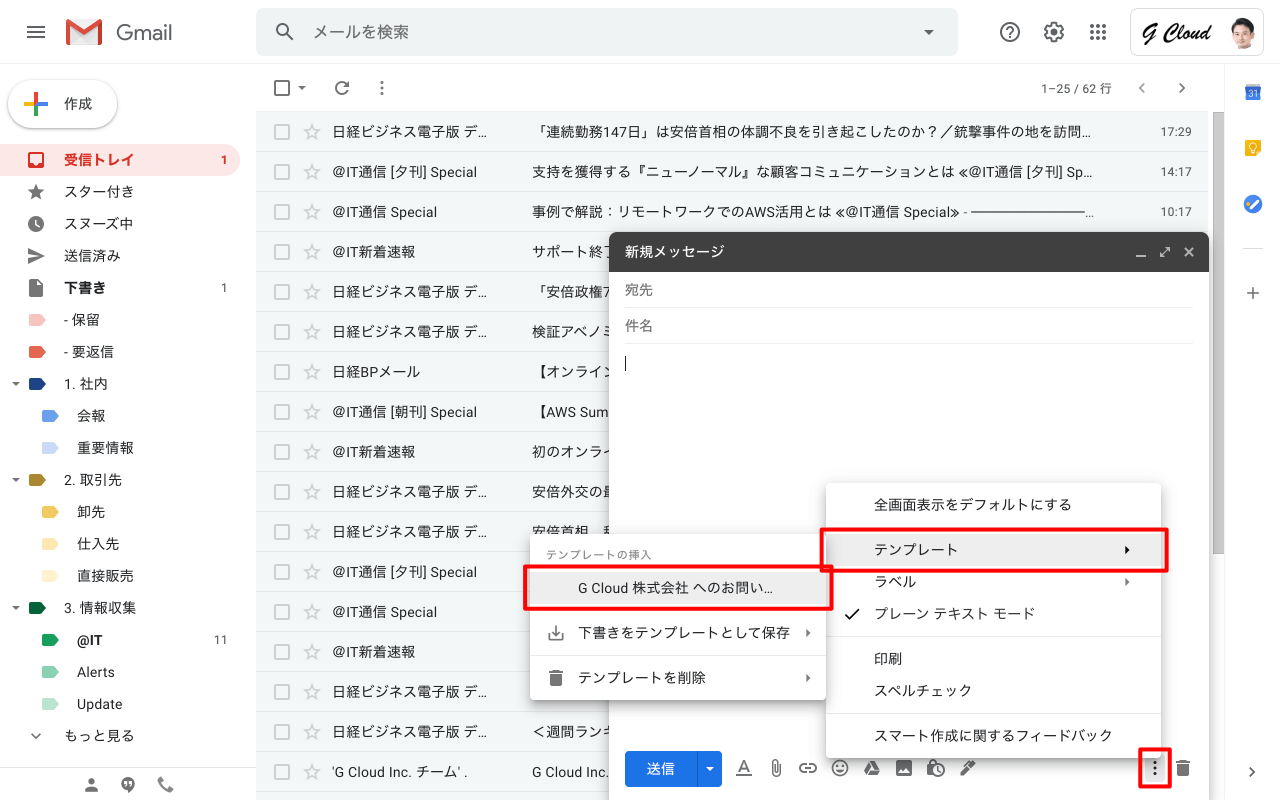Tick the select-all checkbox

[x=282, y=88]
